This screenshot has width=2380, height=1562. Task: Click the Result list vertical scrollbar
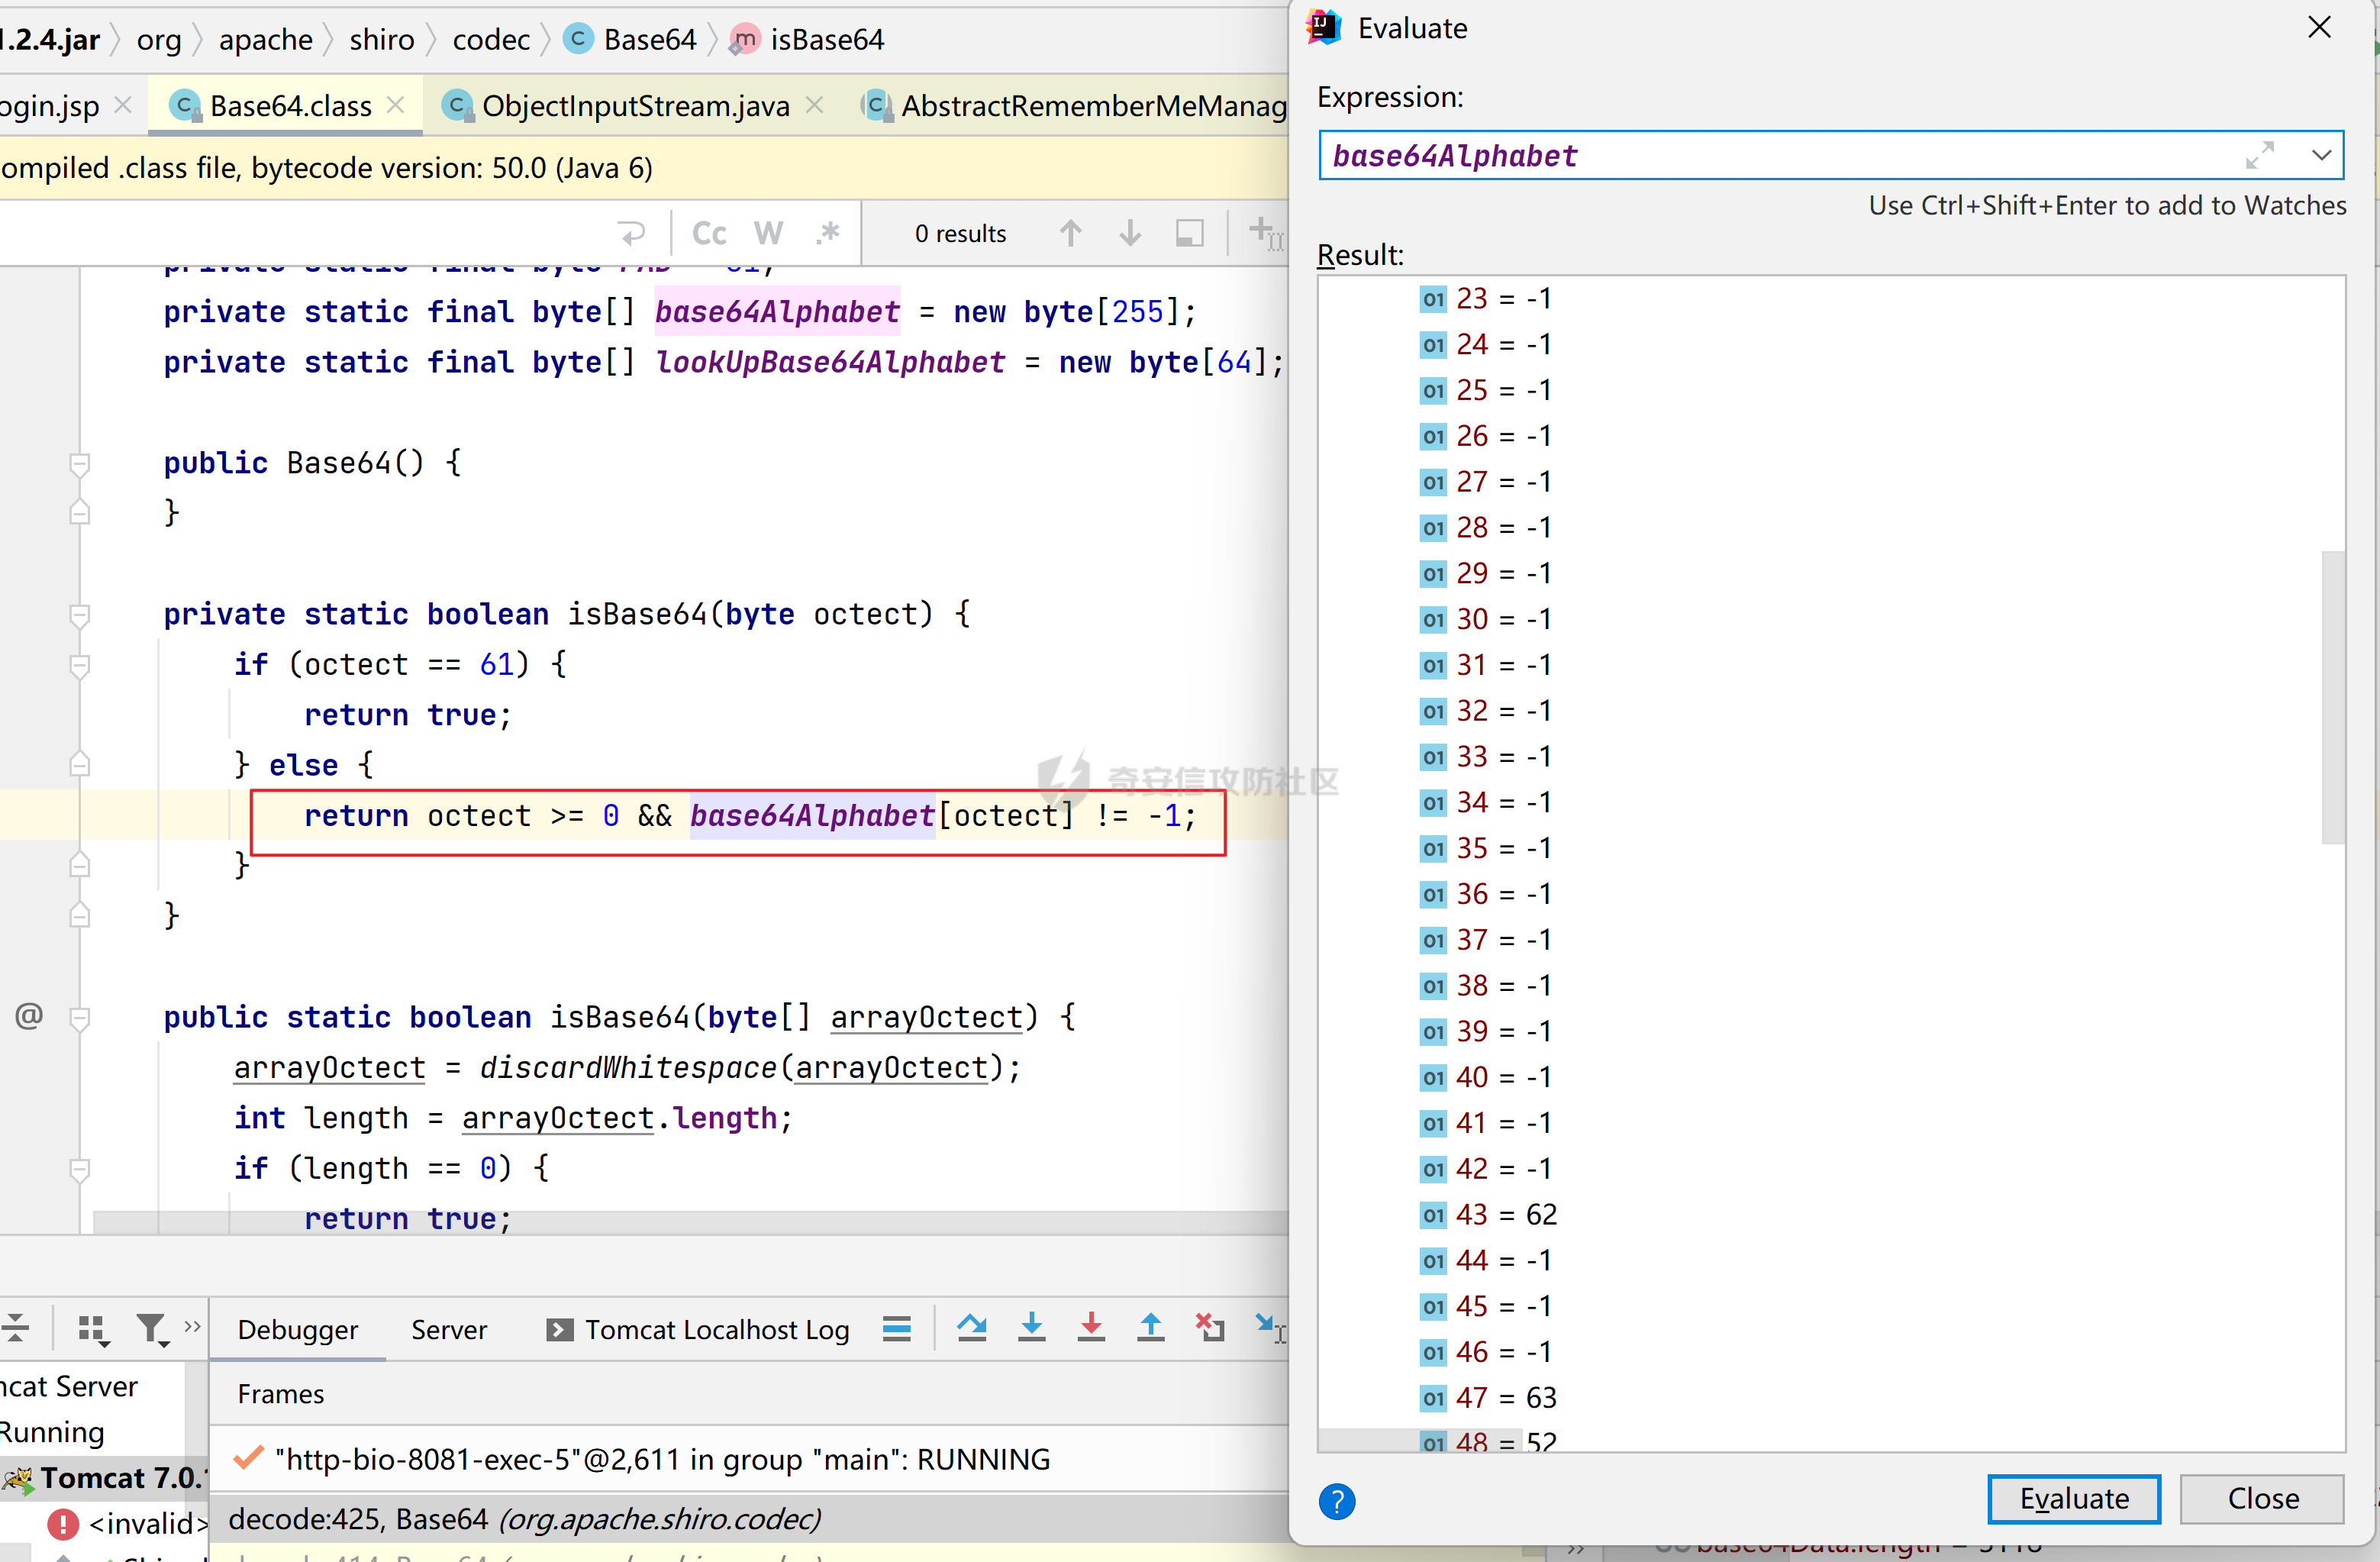[2332, 697]
